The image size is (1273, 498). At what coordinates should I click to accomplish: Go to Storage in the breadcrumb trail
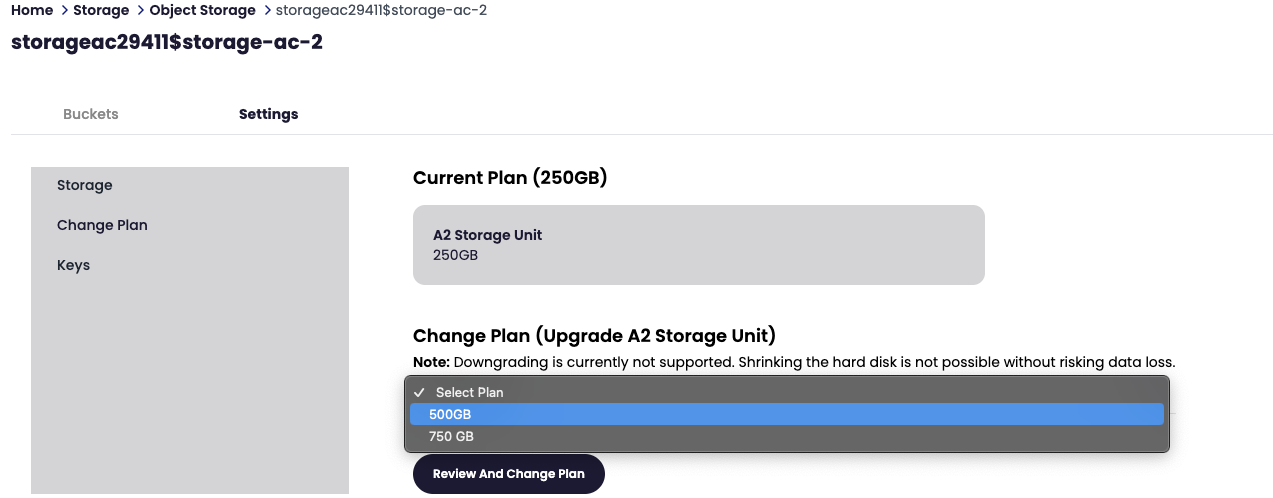(x=101, y=10)
